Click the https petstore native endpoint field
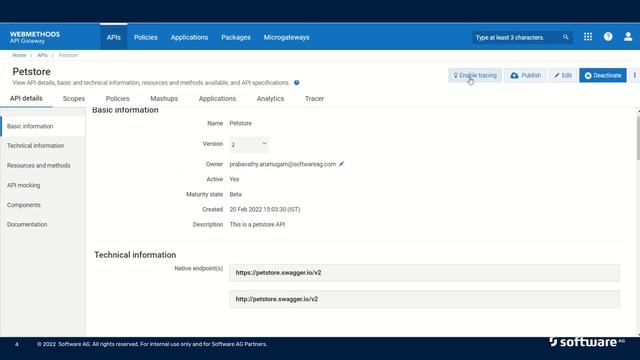This screenshot has width=640, height=360. pyautogui.click(x=424, y=273)
